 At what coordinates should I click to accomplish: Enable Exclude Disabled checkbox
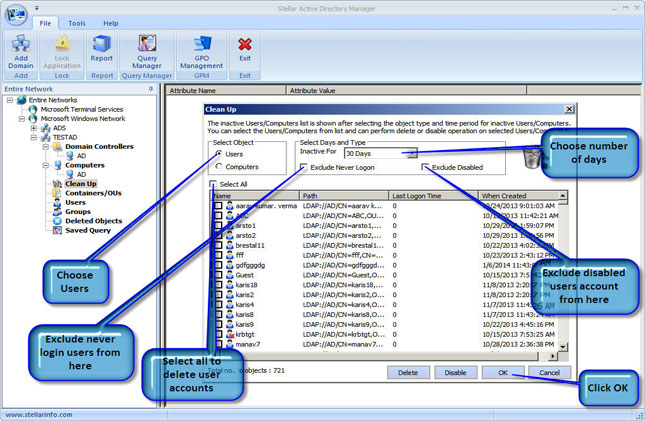click(x=425, y=167)
